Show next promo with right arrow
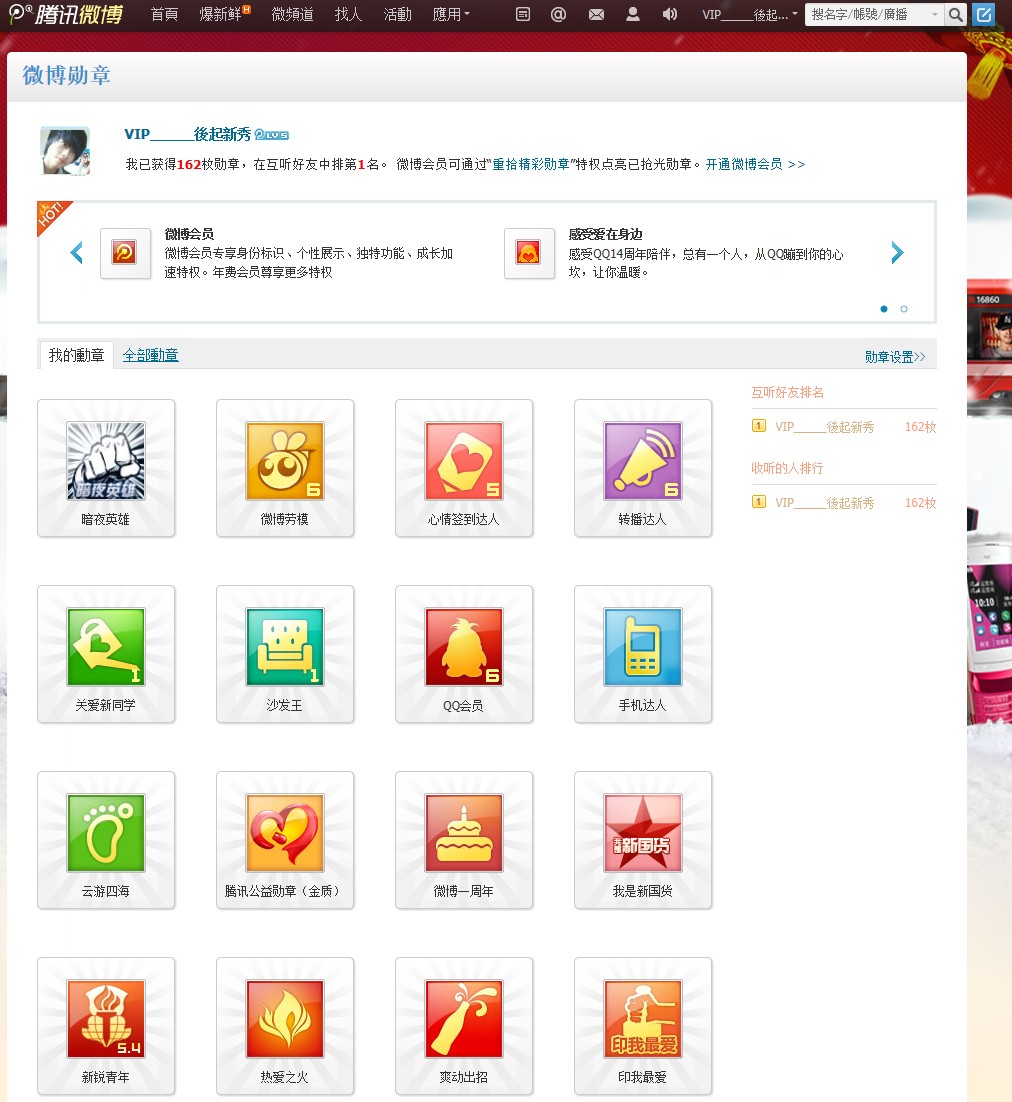 [x=897, y=252]
